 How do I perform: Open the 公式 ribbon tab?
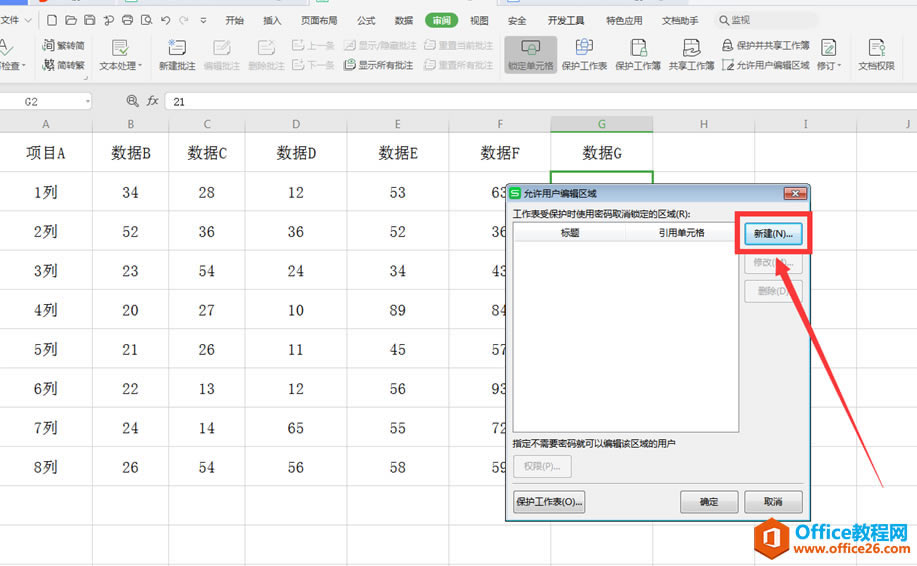coord(366,20)
